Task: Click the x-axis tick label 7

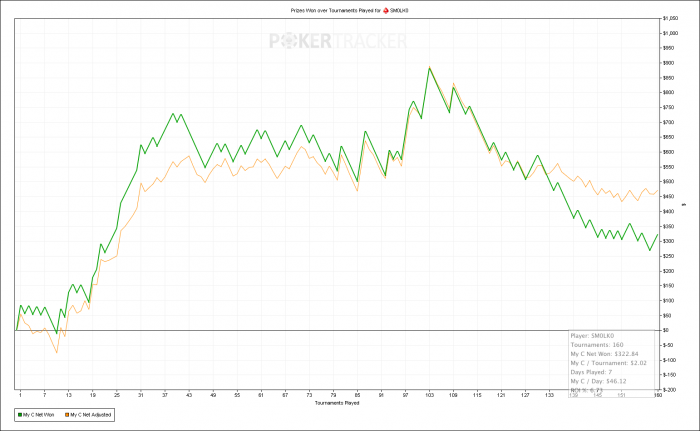Action: pos(44,395)
